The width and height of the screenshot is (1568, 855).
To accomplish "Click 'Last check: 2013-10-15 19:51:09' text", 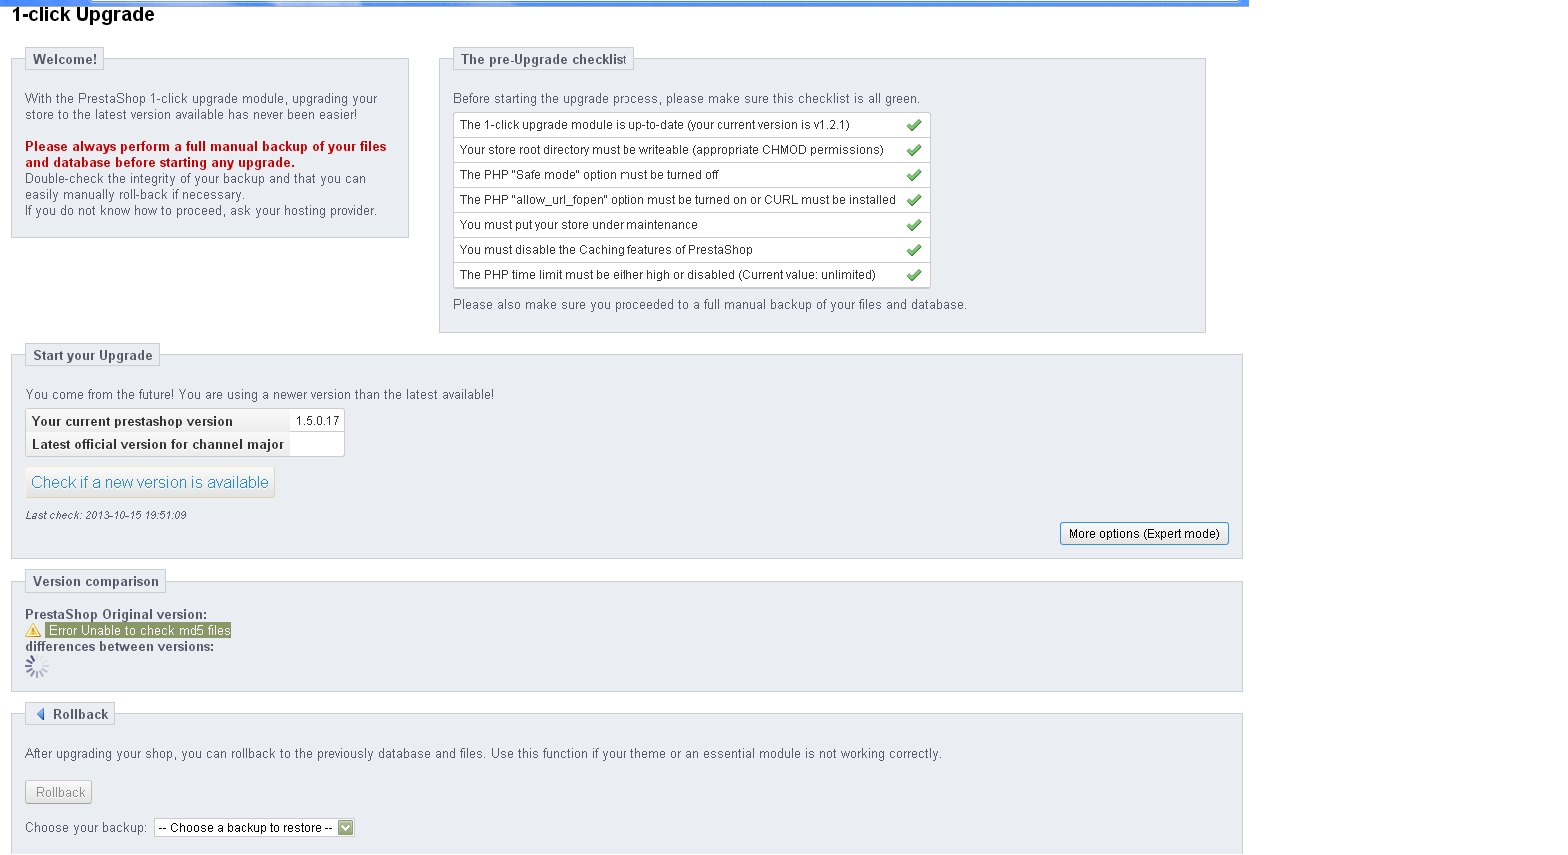I will point(106,516).
